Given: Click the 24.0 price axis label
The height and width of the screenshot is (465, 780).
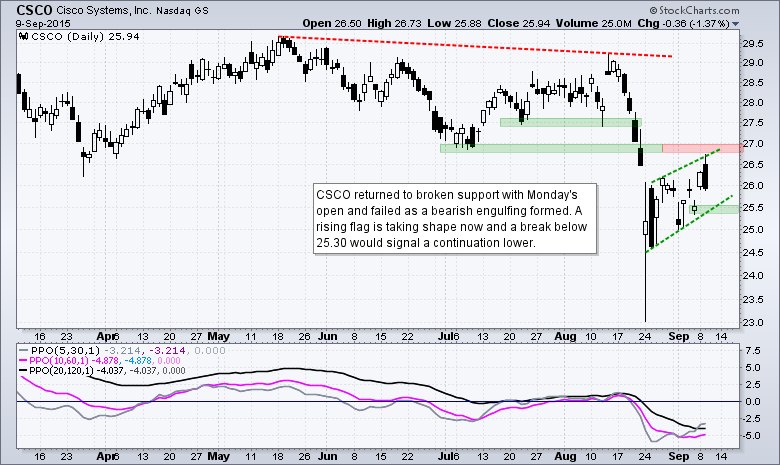Looking at the screenshot, I should coord(753,276).
